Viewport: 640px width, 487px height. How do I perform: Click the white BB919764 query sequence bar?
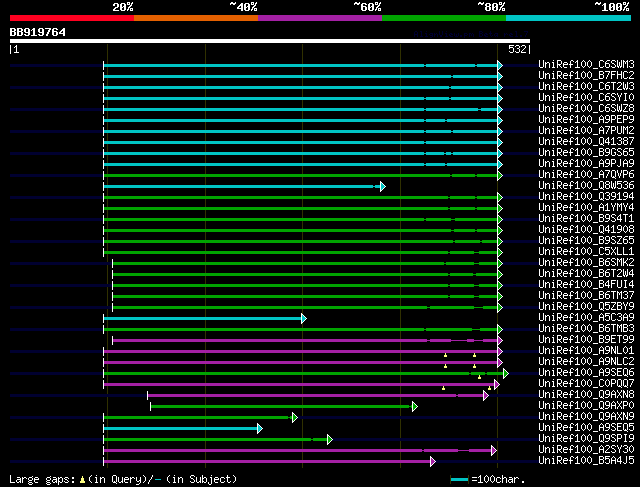click(270, 41)
